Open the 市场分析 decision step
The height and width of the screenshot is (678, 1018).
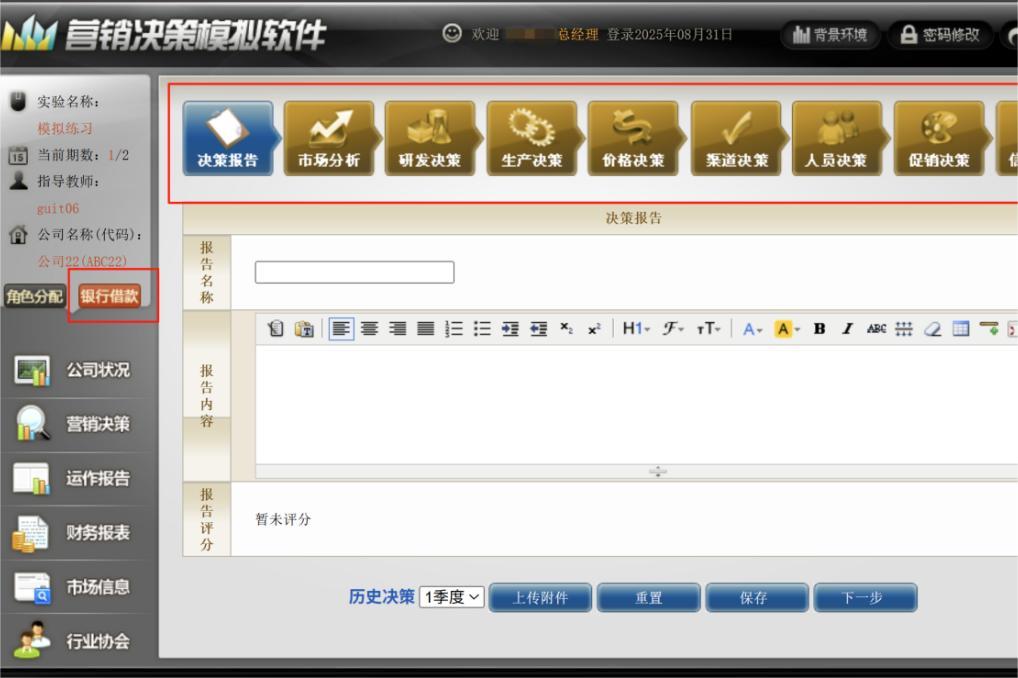click(329, 138)
